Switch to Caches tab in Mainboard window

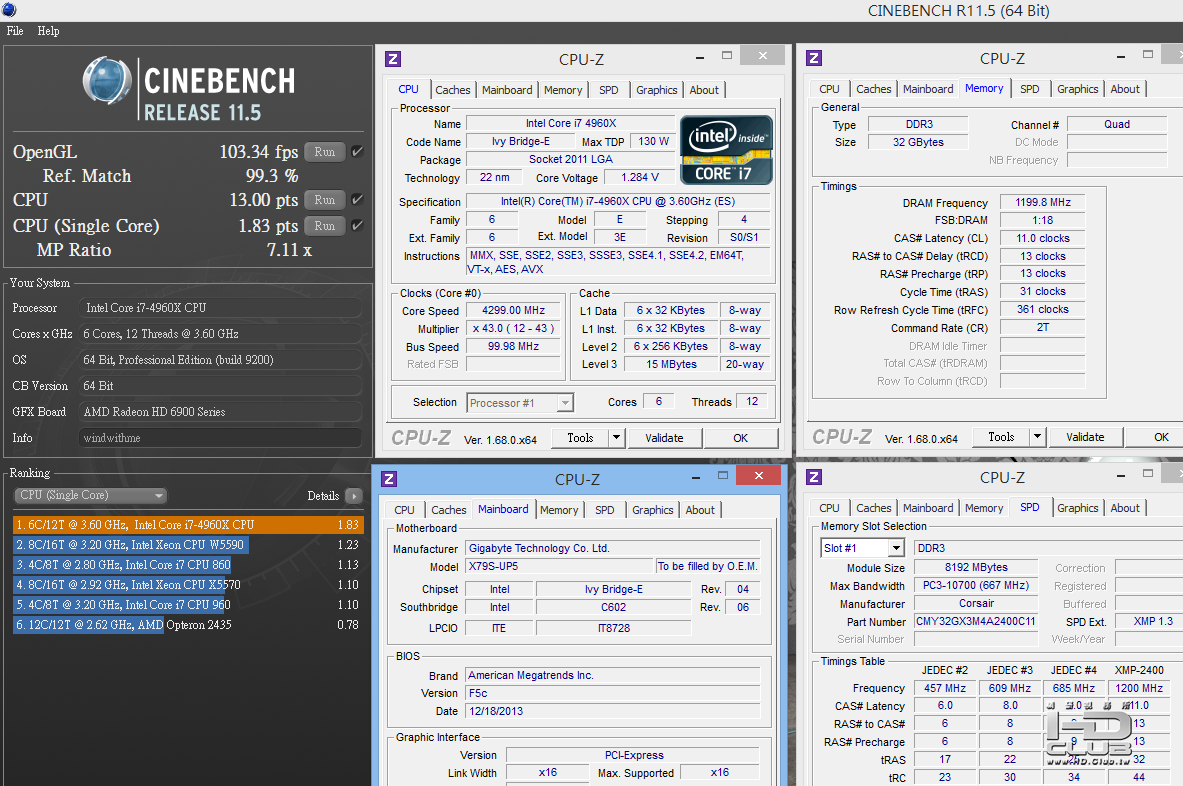449,510
